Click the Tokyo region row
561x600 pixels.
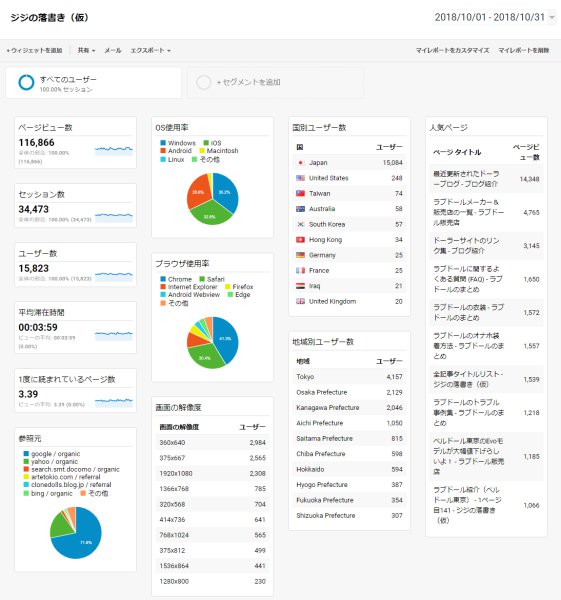click(x=349, y=377)
